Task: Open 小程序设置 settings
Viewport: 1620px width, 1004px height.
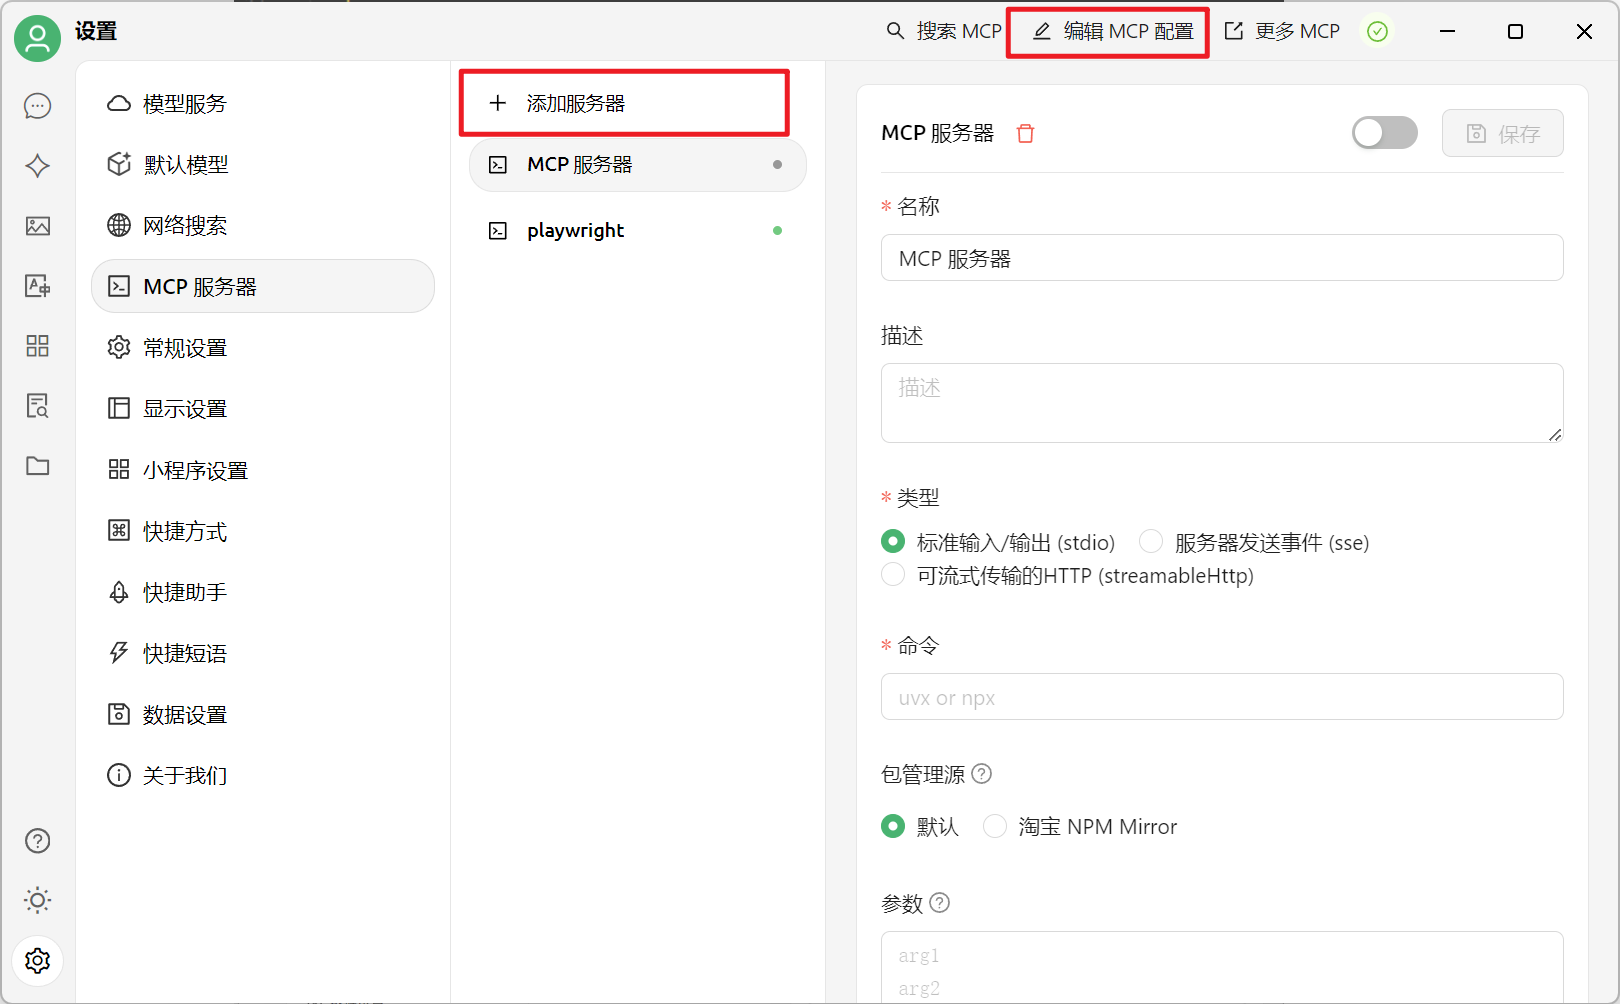Action: pos(263,469)
